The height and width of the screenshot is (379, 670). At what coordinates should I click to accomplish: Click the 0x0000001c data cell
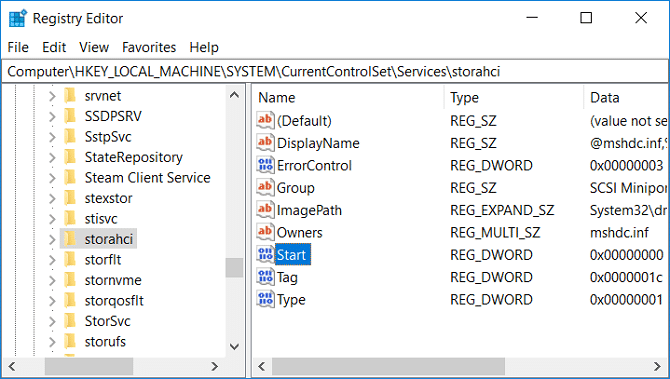(x=626, y=277)
